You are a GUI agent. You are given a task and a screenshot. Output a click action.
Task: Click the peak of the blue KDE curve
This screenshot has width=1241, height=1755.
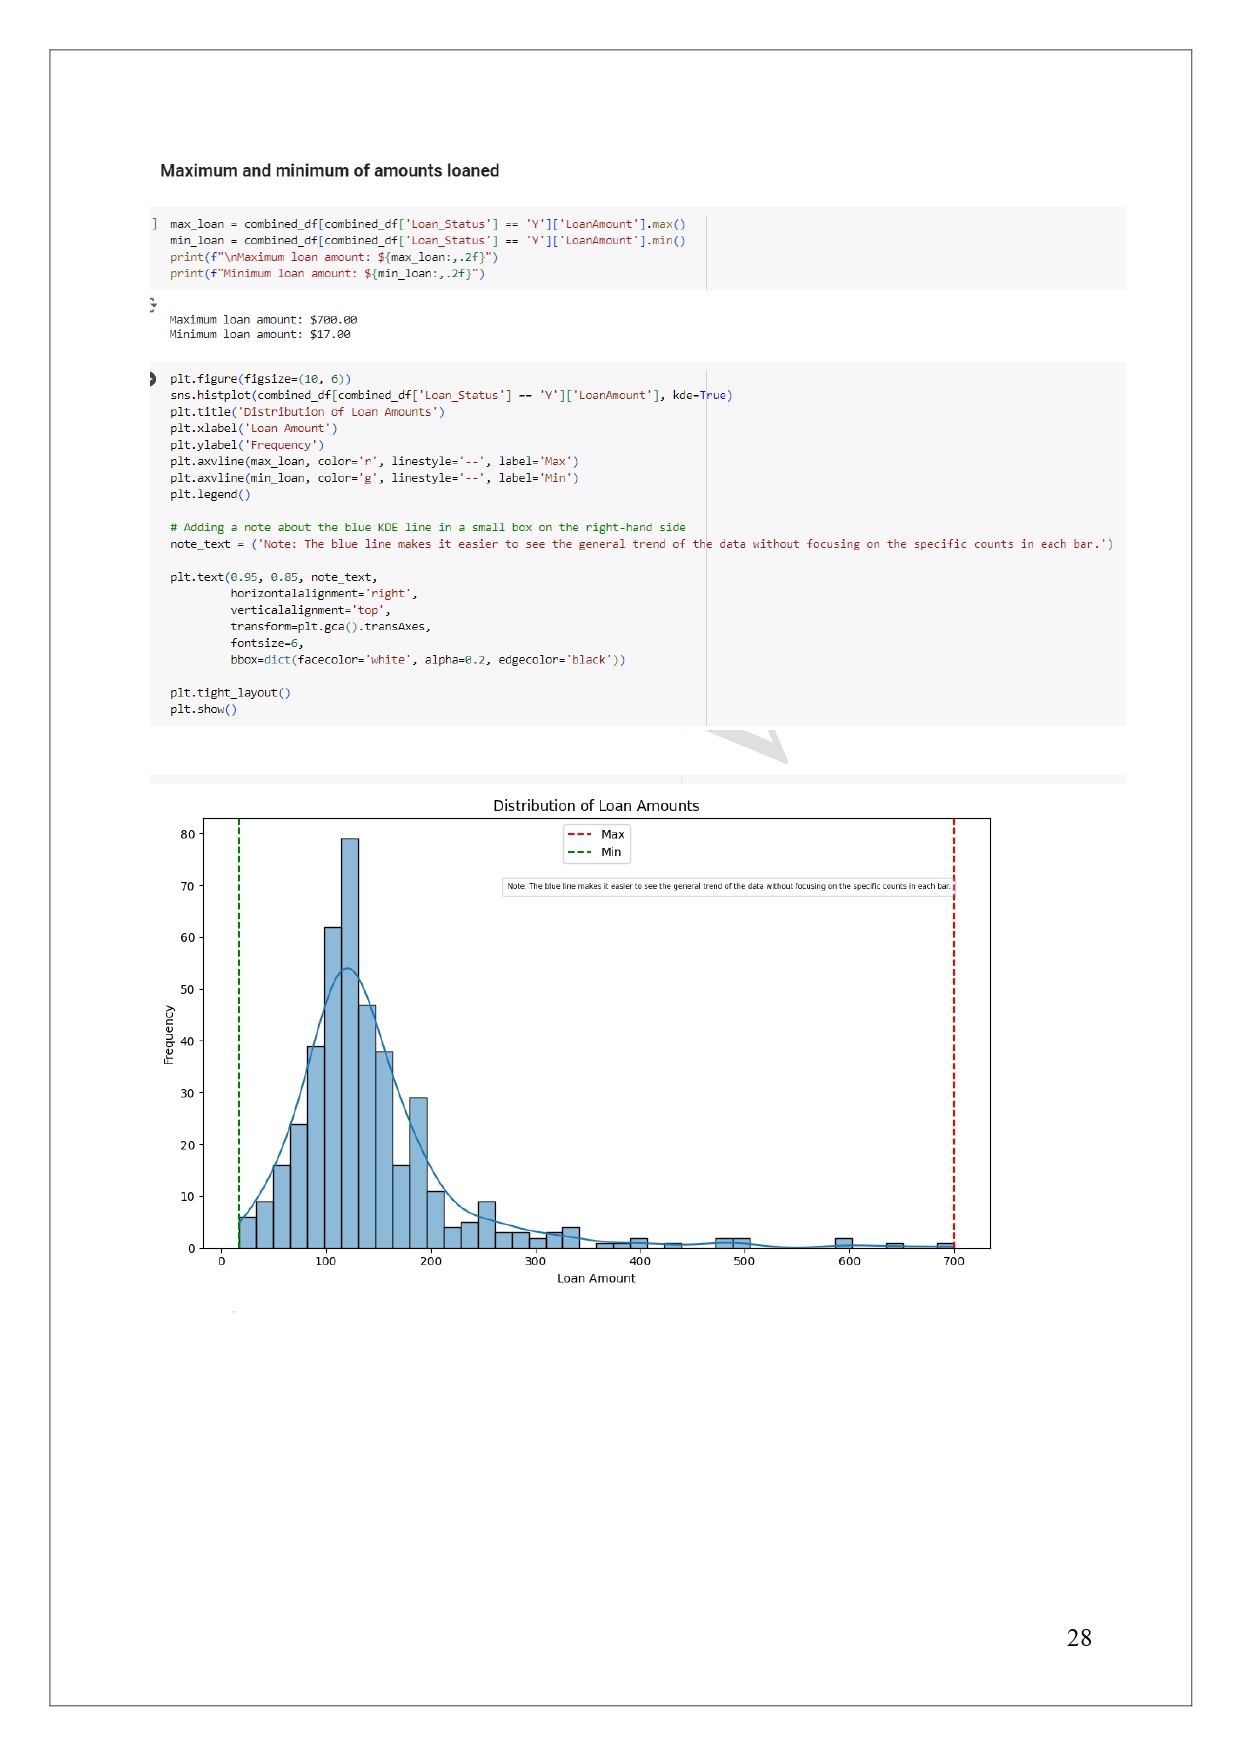(x=347, y=969)
